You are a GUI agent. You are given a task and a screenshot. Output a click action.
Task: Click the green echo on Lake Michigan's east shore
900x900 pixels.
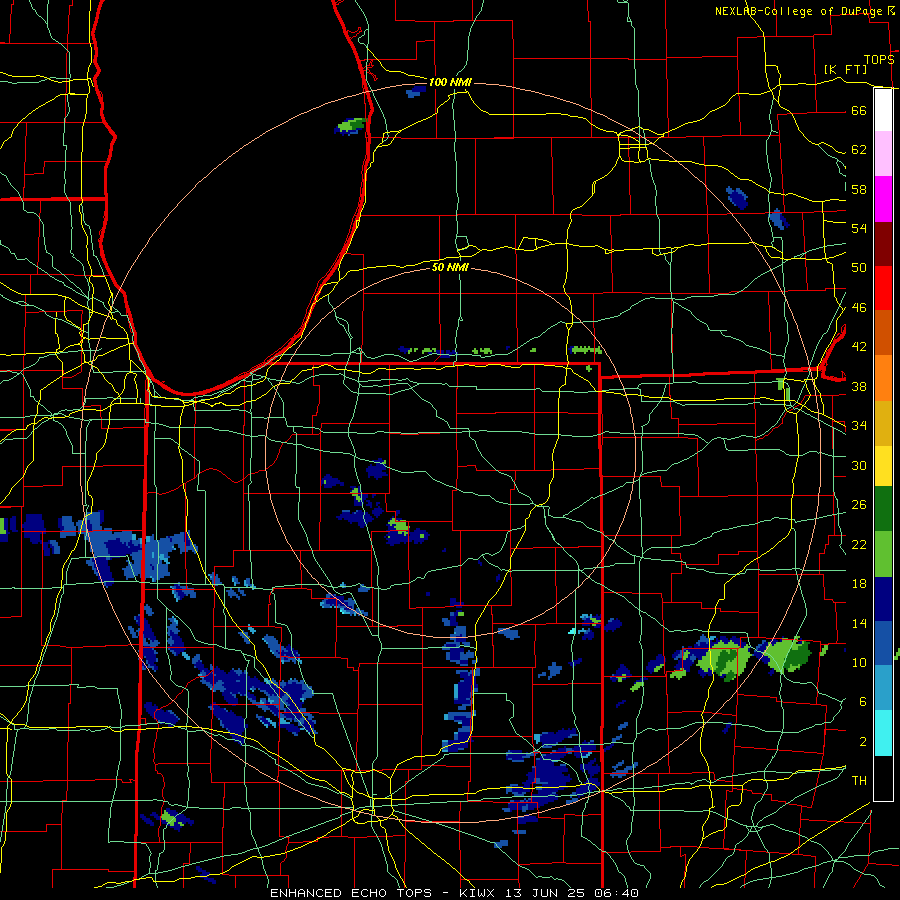pyautogui.click(x=351, y=125)
